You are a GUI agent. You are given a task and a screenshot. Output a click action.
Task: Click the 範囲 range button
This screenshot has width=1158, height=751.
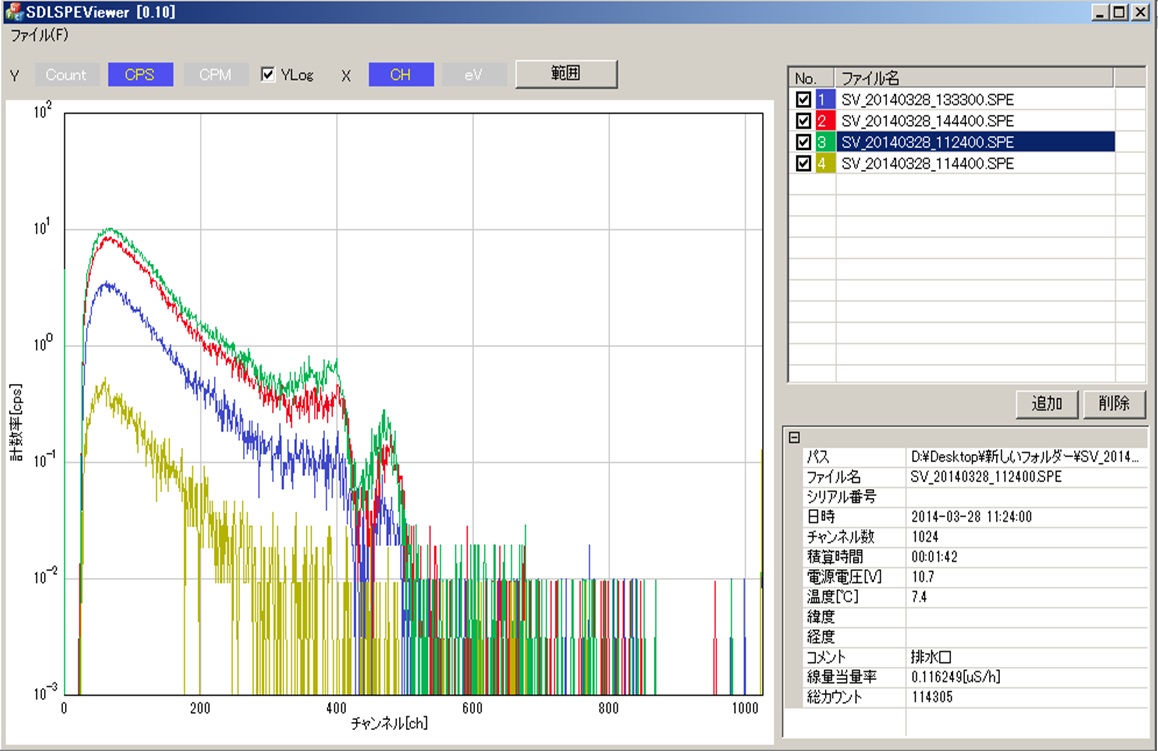[566, 74]
